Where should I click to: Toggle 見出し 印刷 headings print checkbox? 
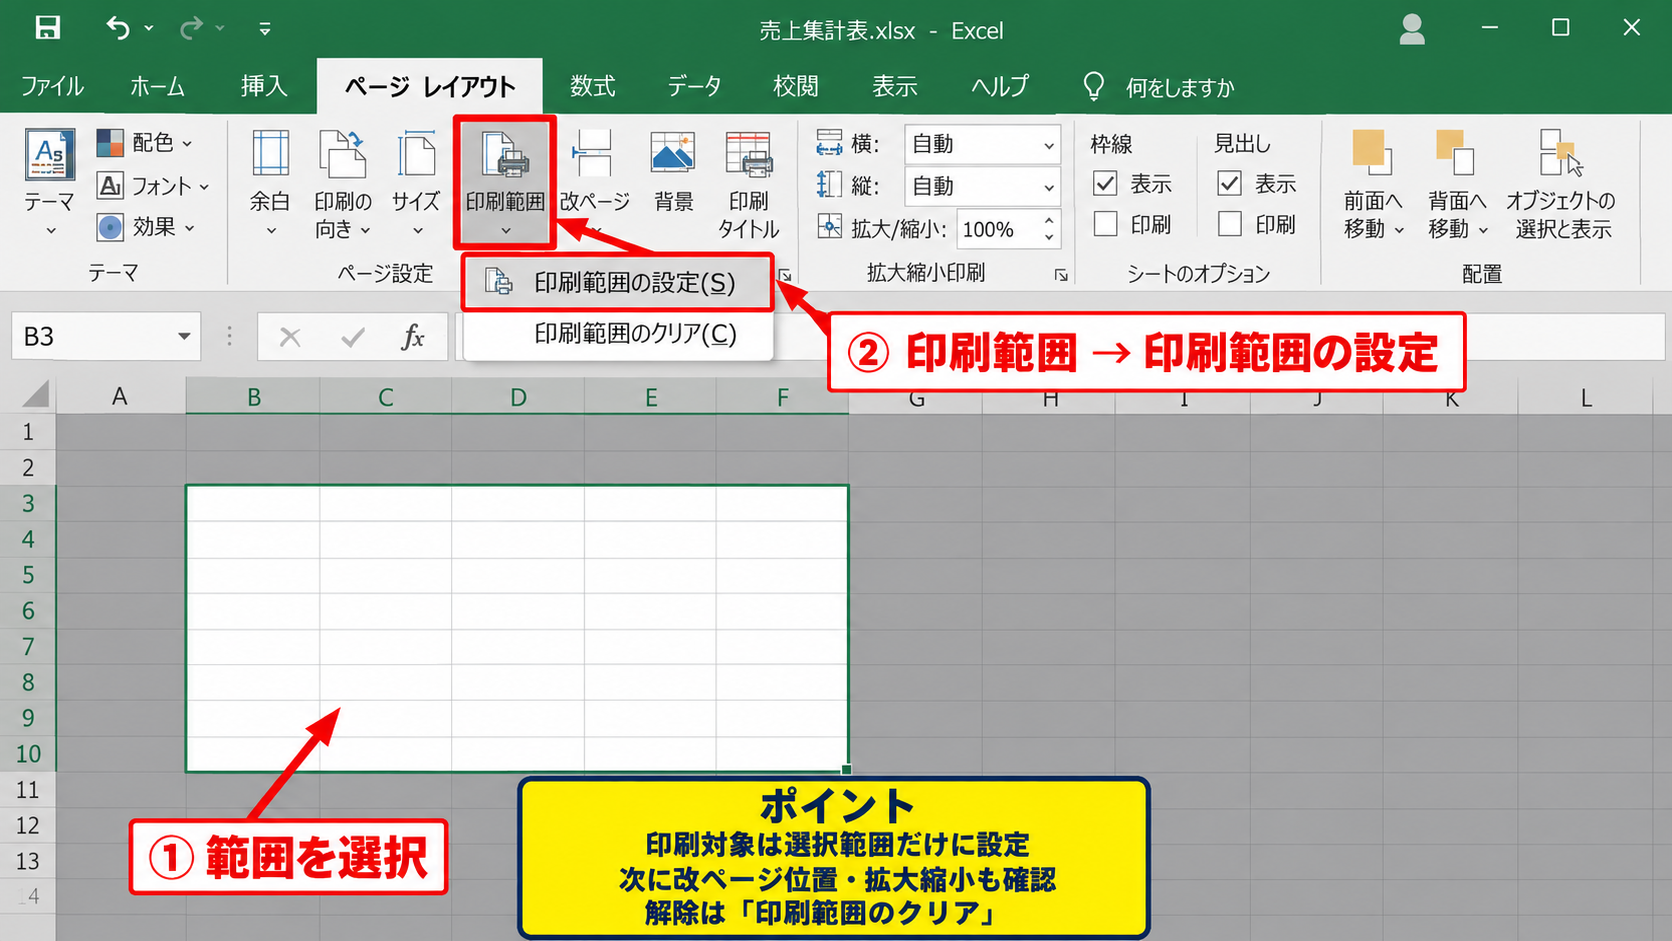click(1230, 224)
